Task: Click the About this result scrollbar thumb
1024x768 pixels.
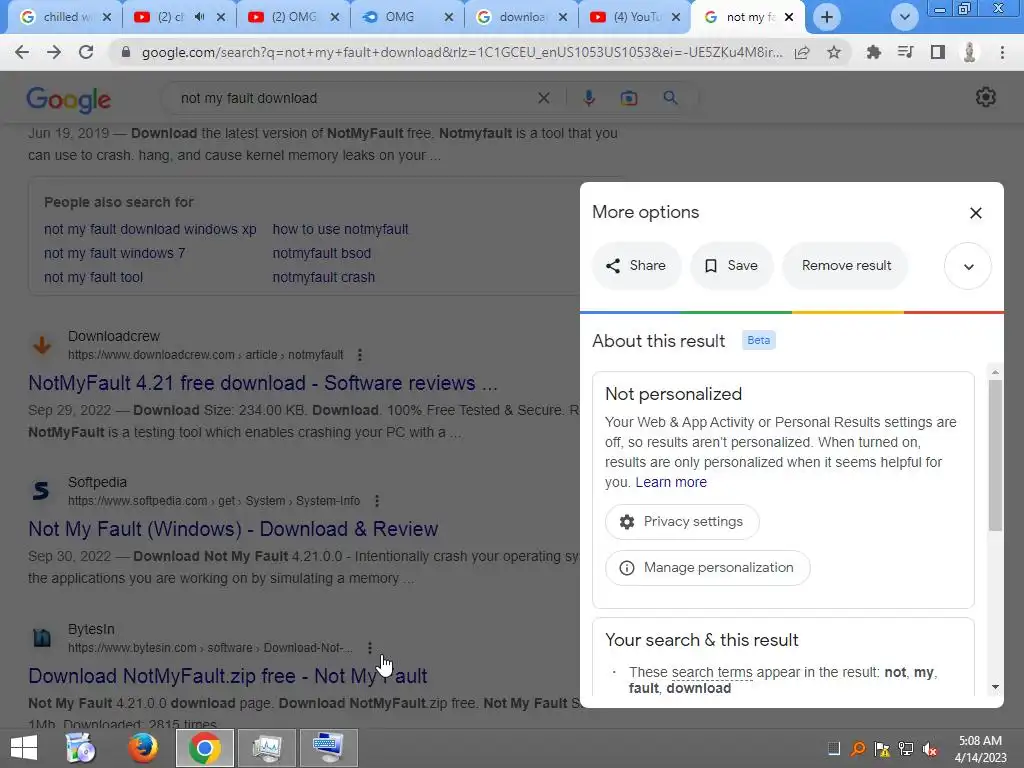Action: (995, 455)
